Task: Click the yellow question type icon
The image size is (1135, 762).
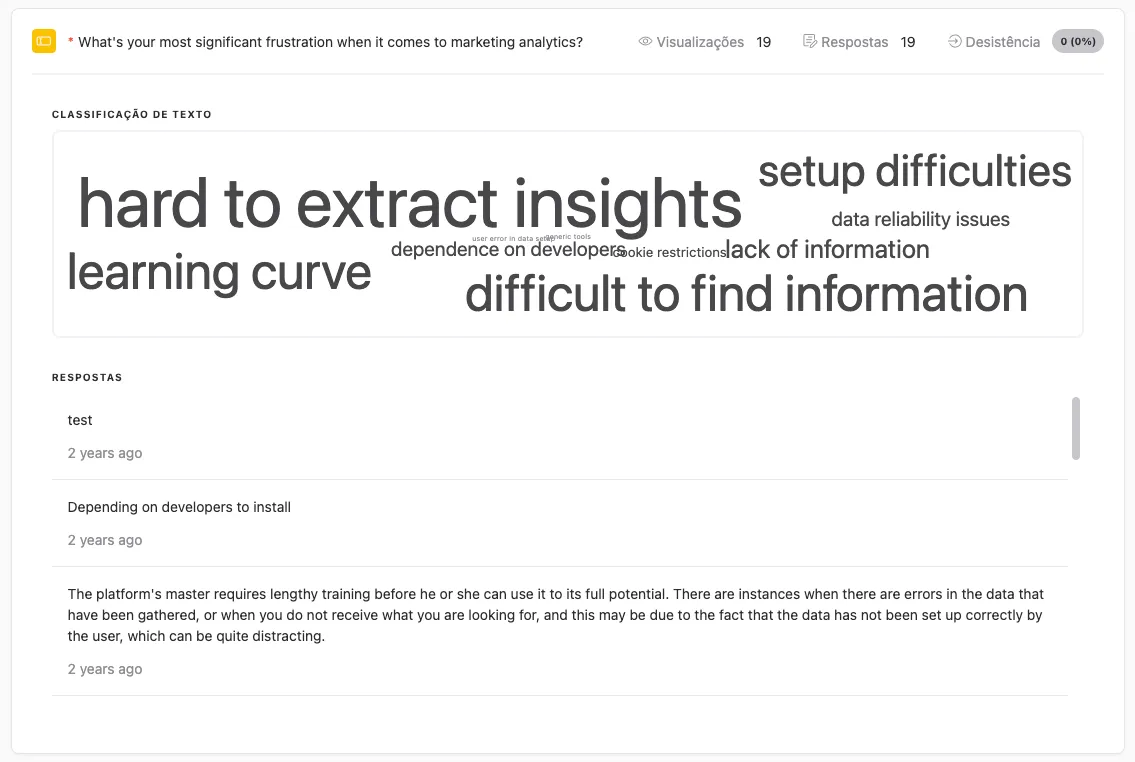Action: [42, 41]
